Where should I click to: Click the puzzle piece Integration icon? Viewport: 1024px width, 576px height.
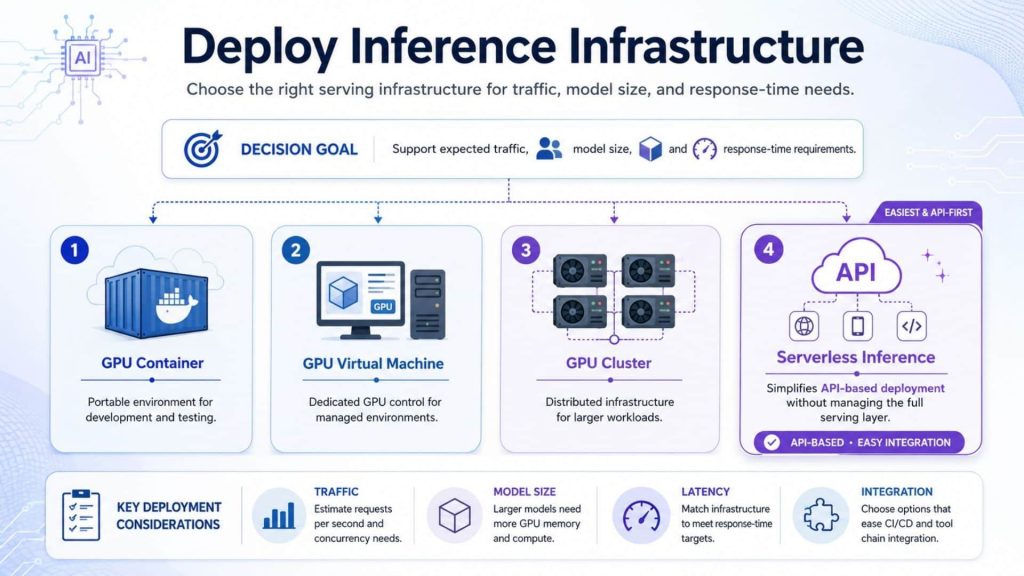[822, 515]
